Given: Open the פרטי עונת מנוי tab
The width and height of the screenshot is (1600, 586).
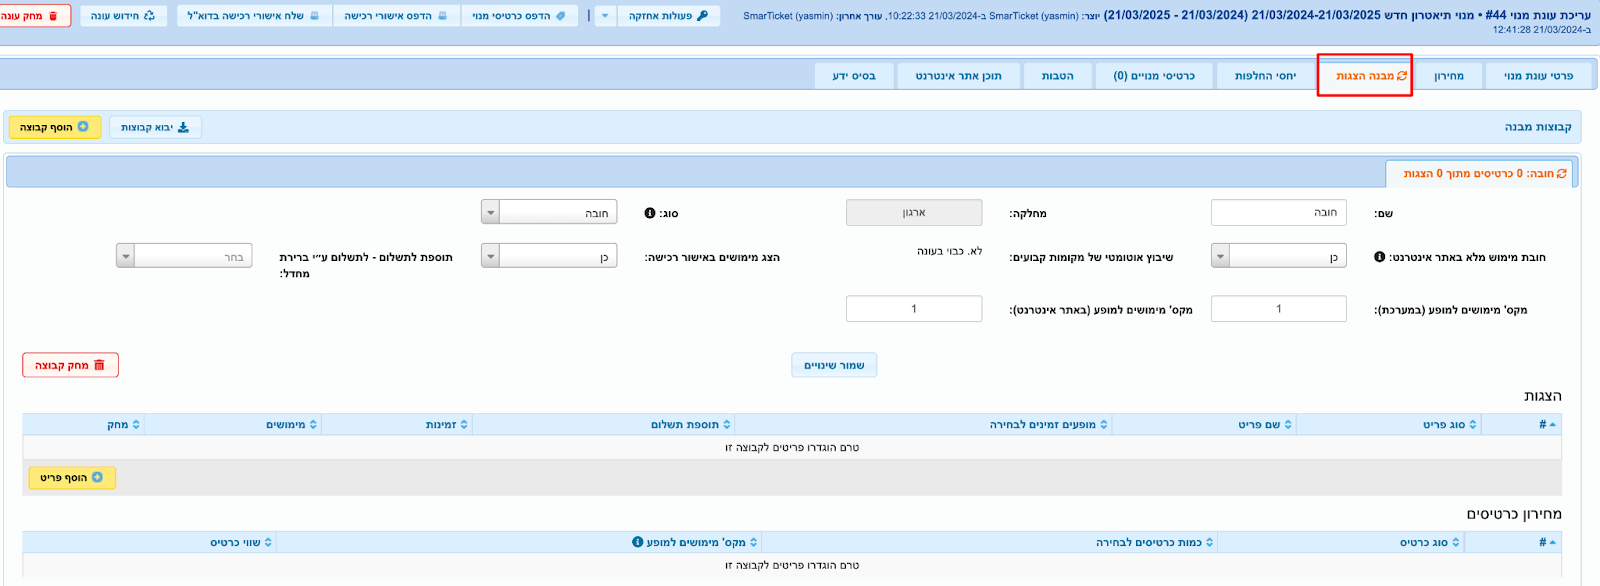Looking at the screenshot, I should coord(1538,76).
